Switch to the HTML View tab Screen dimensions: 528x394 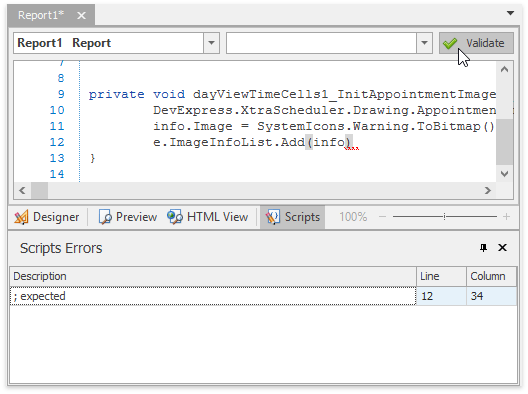click(208, 217)
